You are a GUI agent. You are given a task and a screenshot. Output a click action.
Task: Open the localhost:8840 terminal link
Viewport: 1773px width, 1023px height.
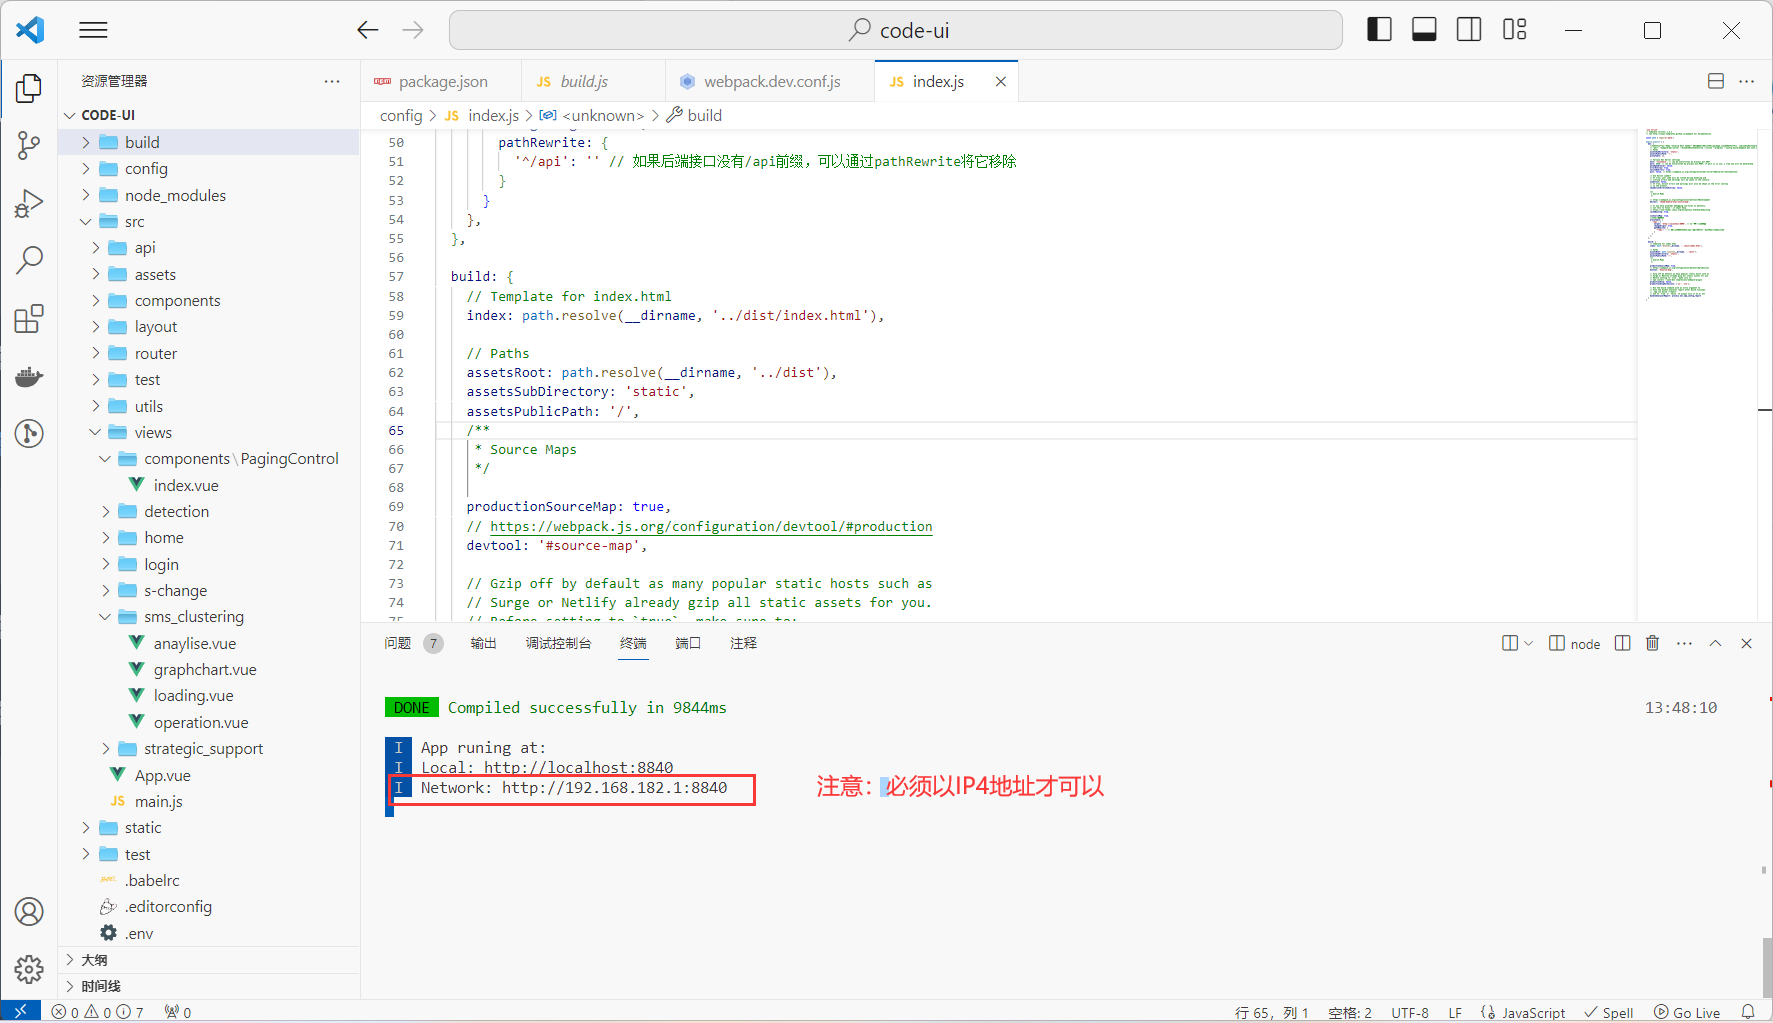click(578, 767)
